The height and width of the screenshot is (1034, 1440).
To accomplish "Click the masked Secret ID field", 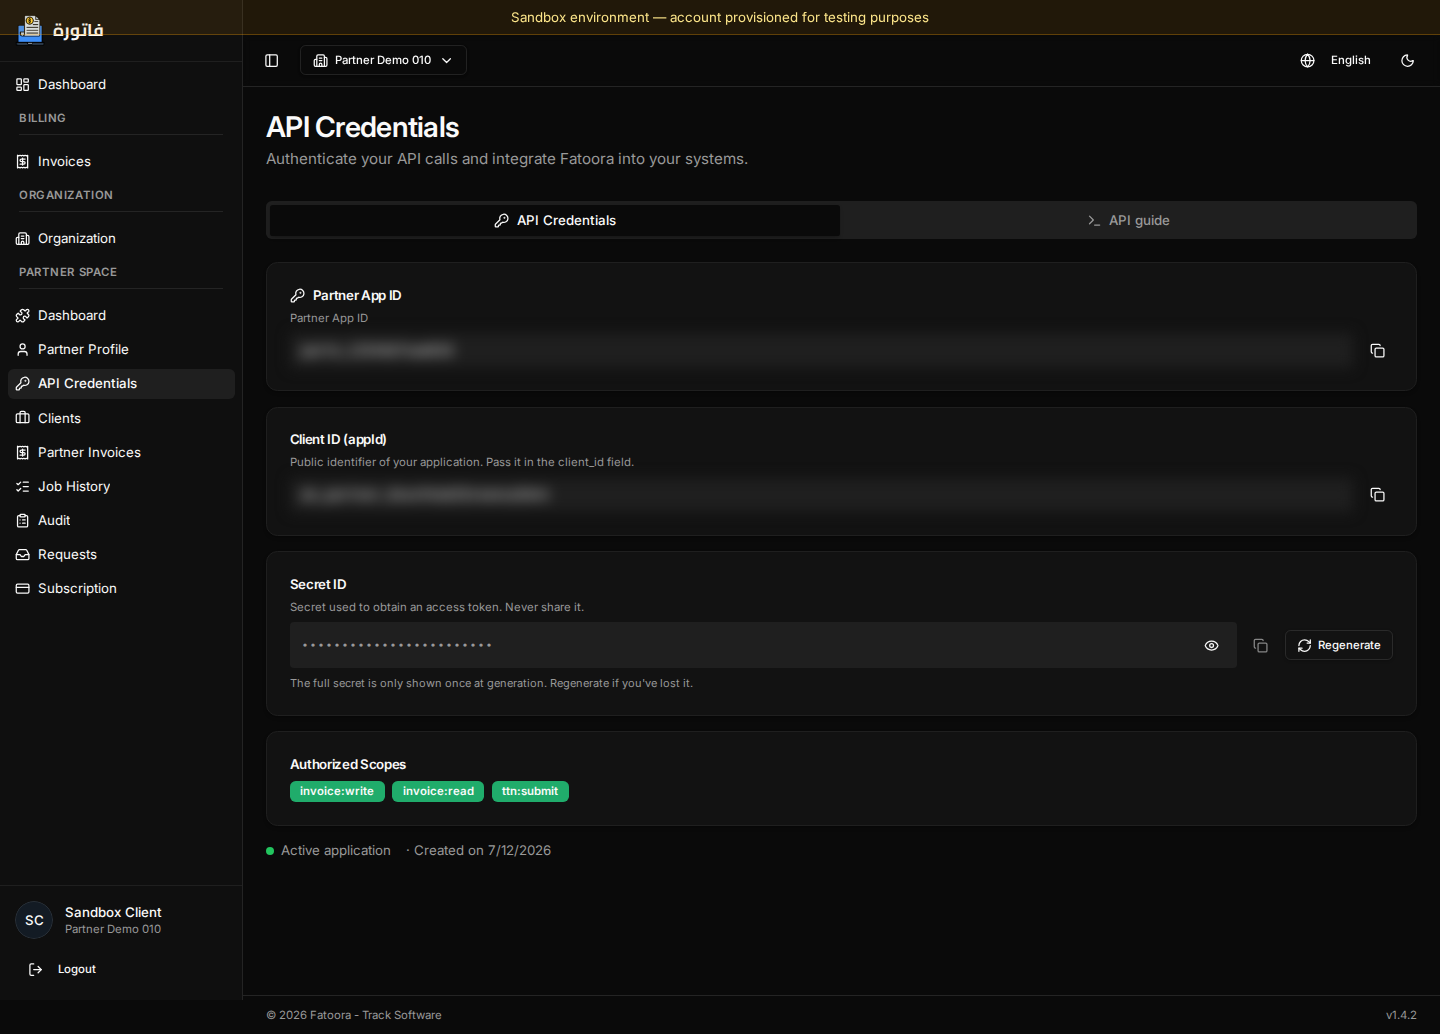I will [x=763, y=645].
